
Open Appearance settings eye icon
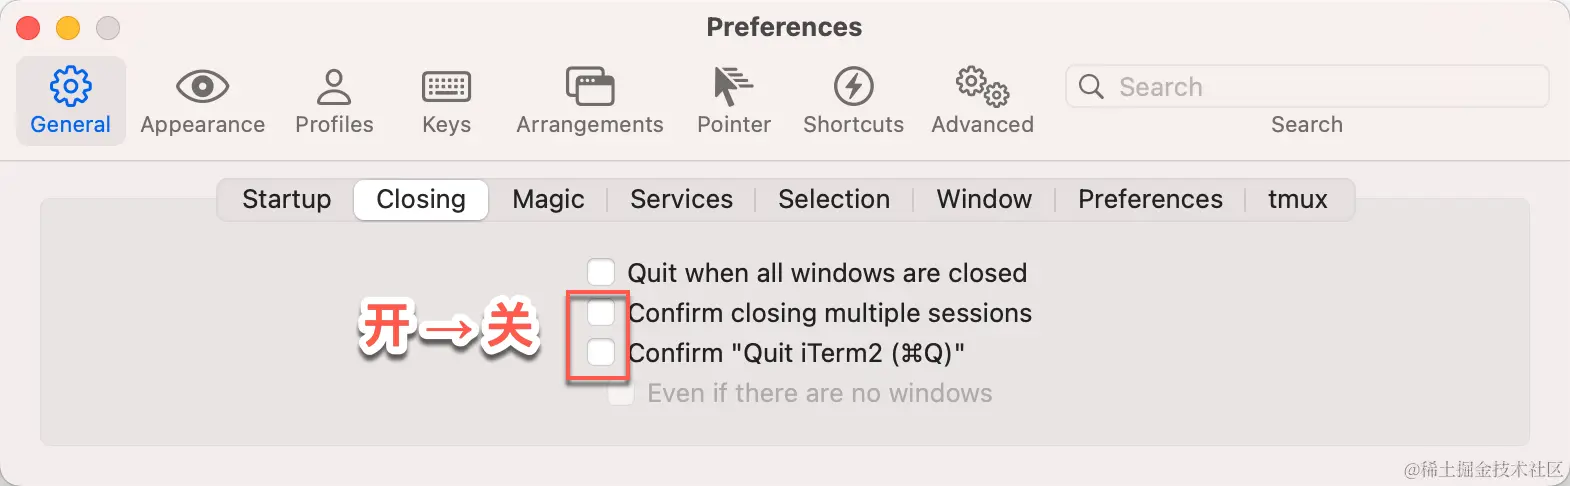202,87
